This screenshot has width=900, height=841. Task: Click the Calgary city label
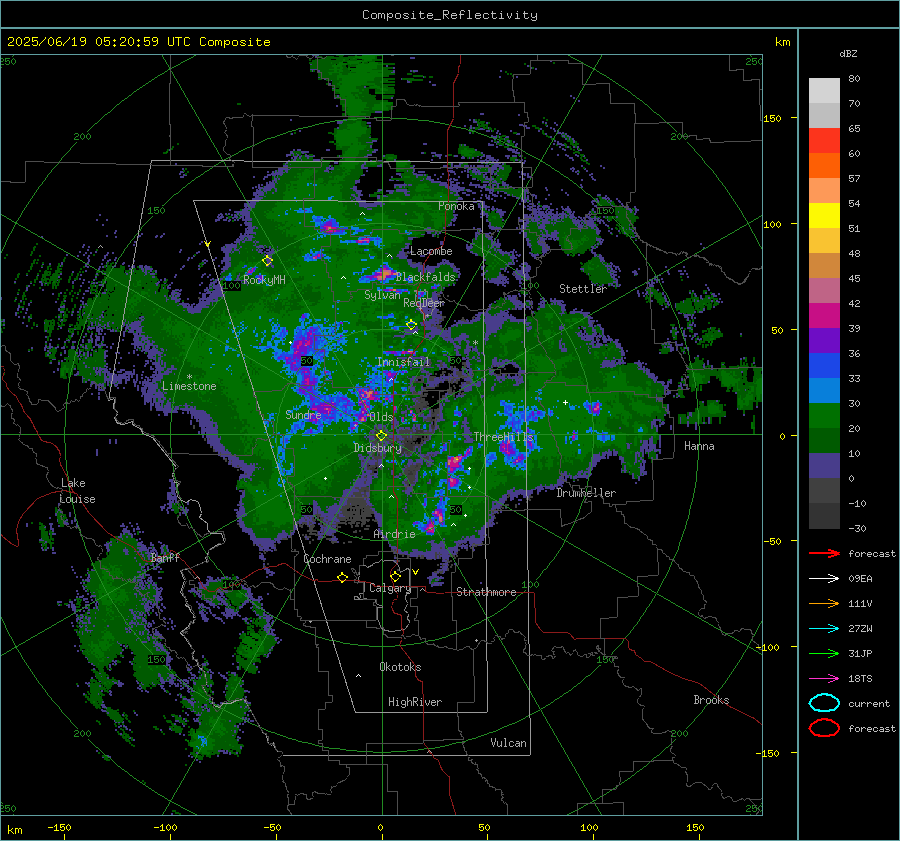point(390,588)
